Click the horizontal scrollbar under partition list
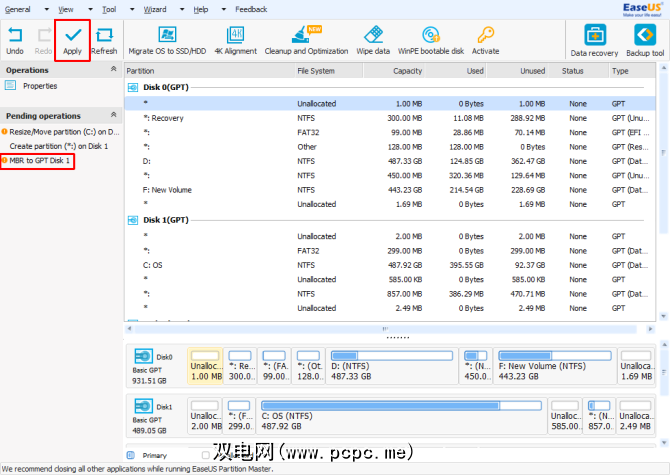The height and width of the screenshot is (475, 670). [x=385, y=329]
